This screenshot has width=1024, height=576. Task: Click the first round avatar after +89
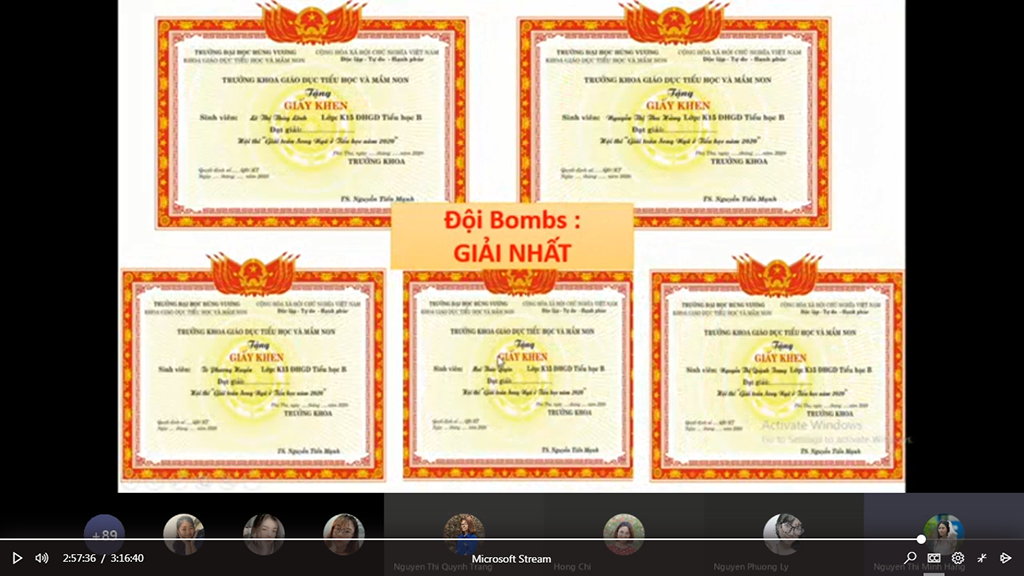pyautogui.click(x=184, y=534)
